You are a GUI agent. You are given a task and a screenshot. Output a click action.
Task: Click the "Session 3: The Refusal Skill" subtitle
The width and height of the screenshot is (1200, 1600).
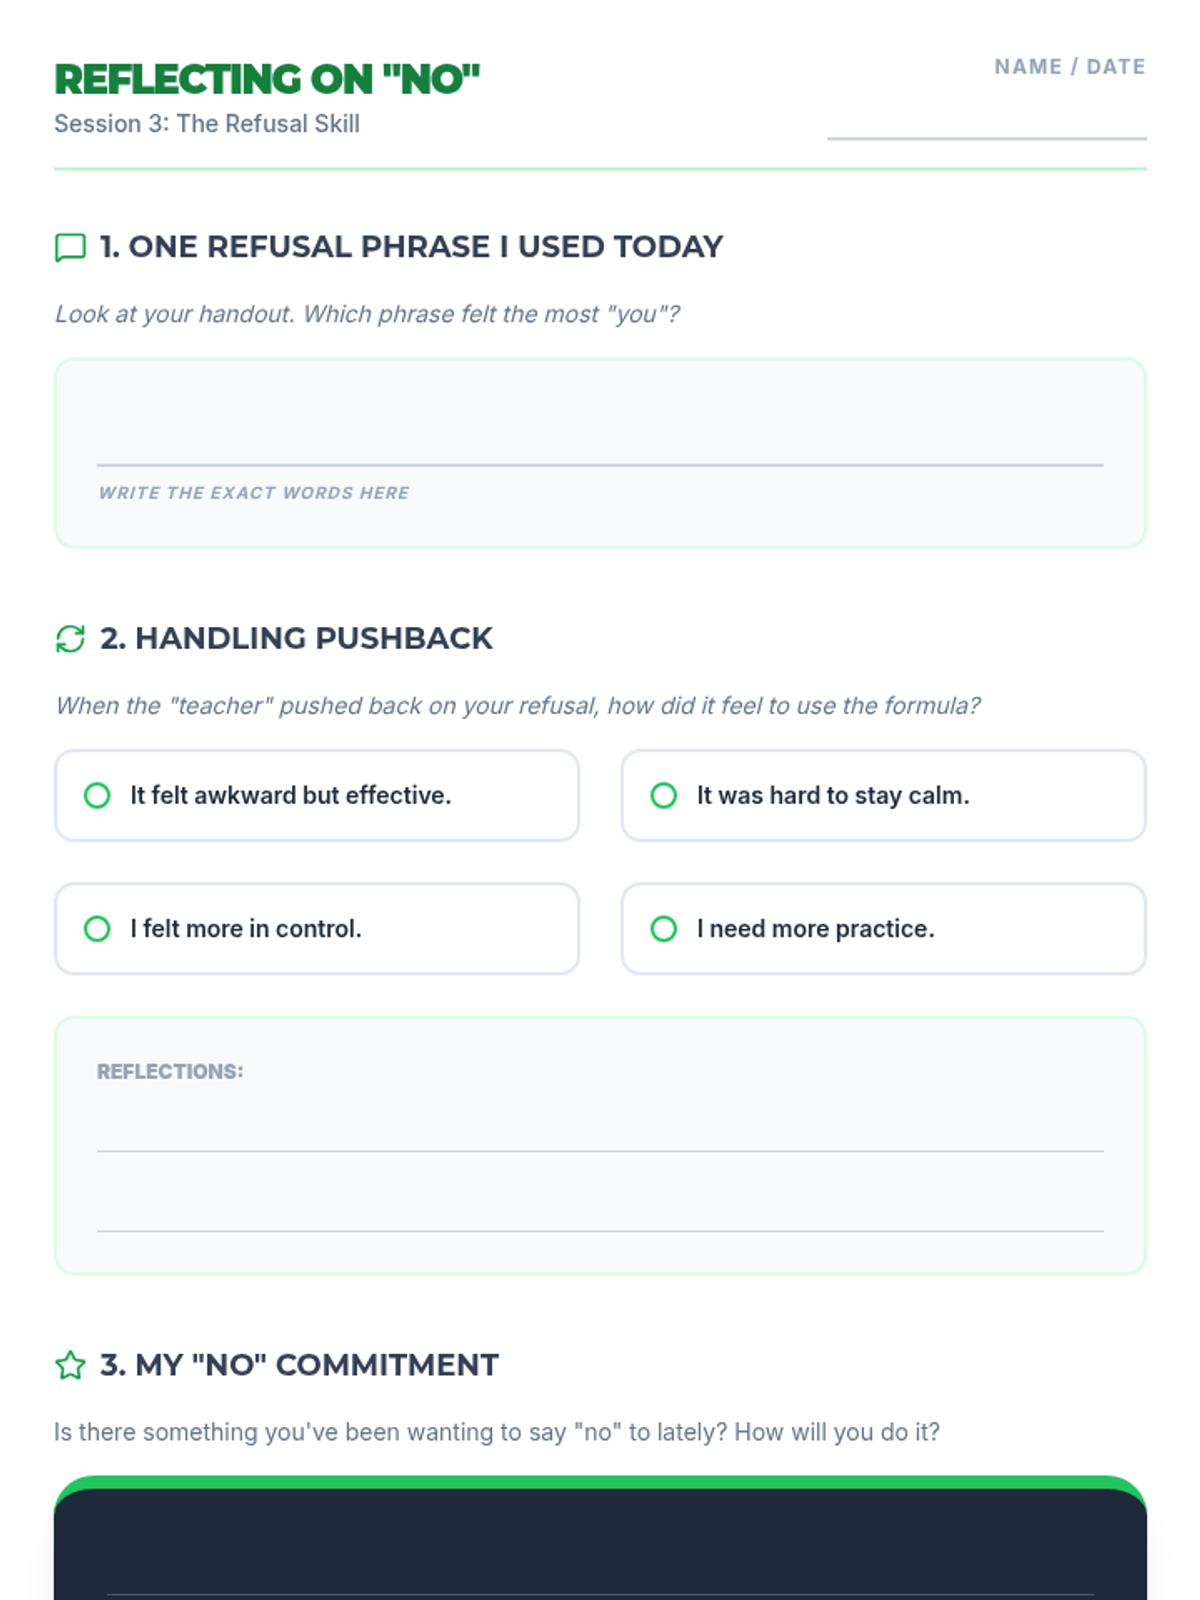point(207,124)
